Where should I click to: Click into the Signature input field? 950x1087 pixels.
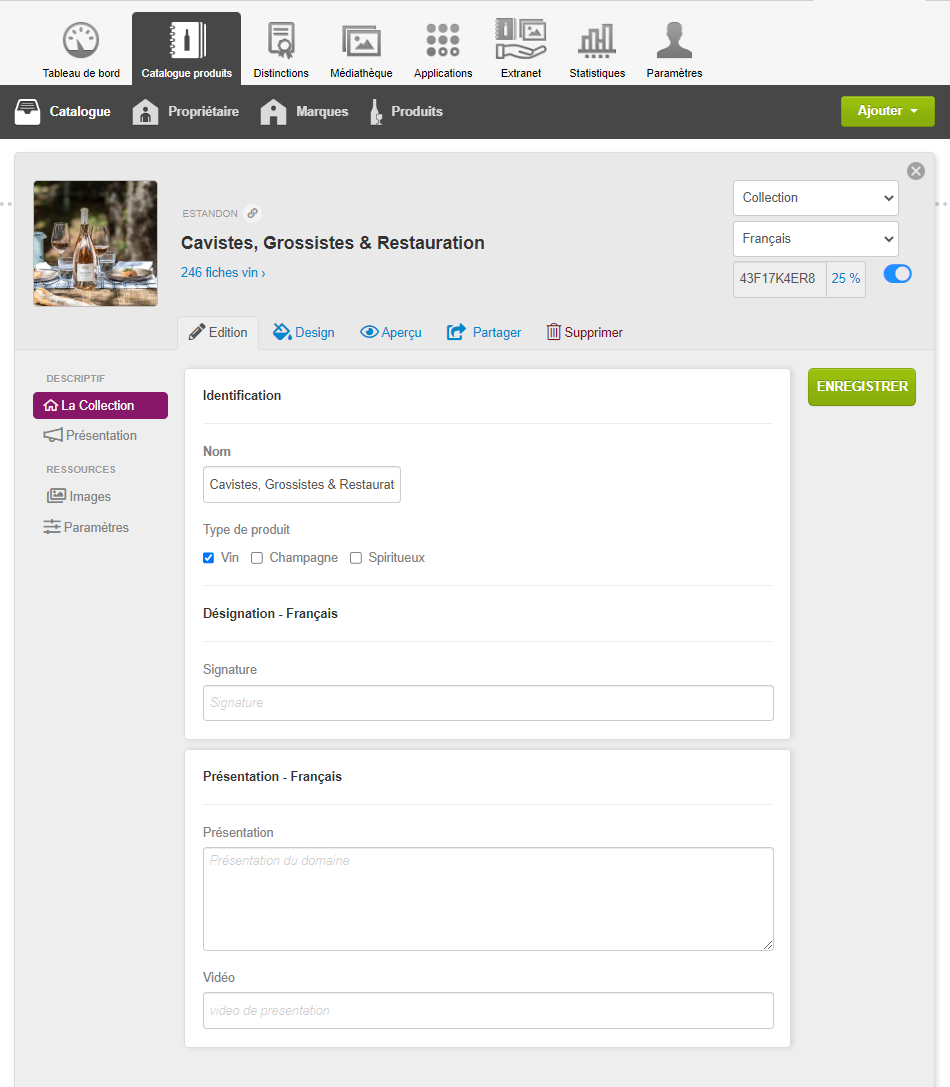click(x=488, y=703)
